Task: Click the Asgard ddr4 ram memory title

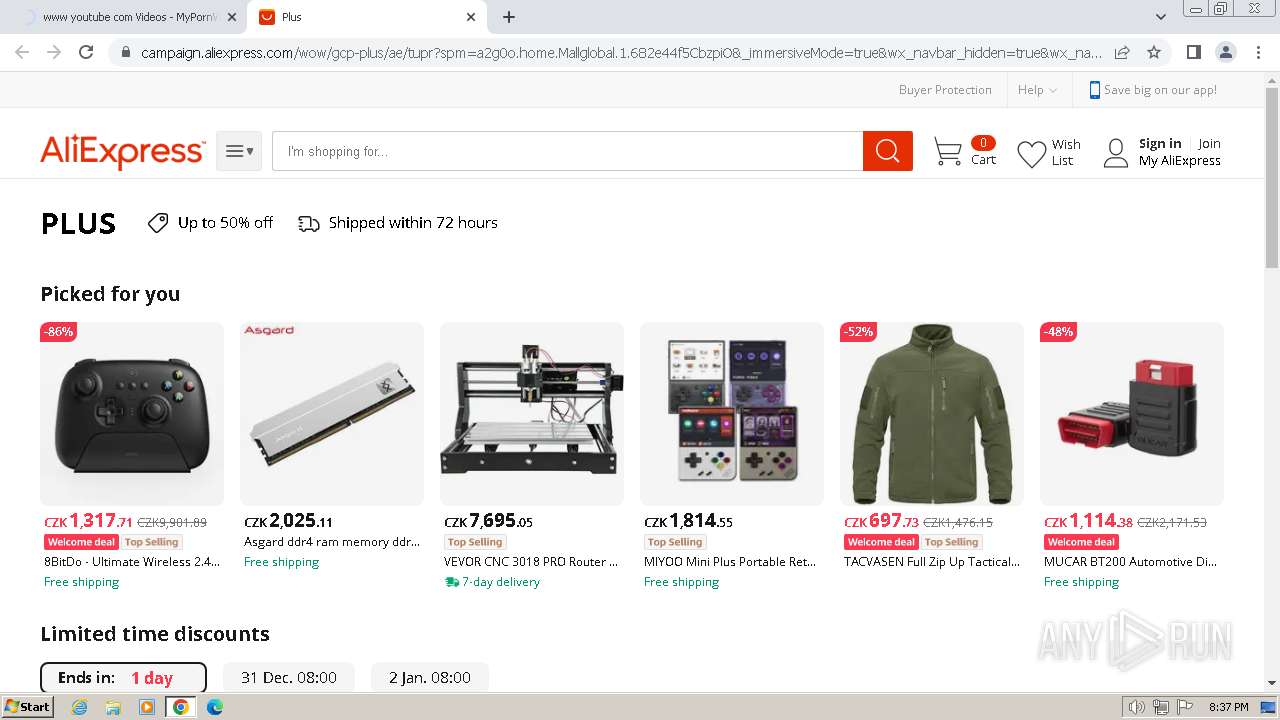Action: click(332, 542)
